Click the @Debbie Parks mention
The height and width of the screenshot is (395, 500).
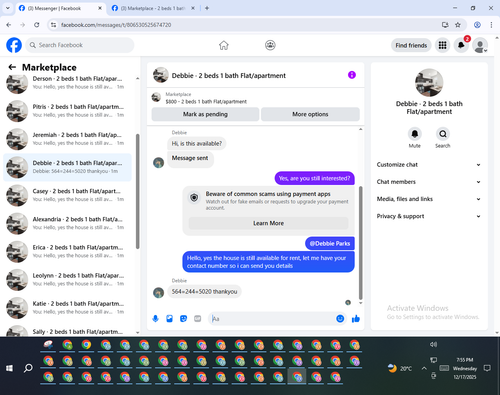tap(330, 244)
